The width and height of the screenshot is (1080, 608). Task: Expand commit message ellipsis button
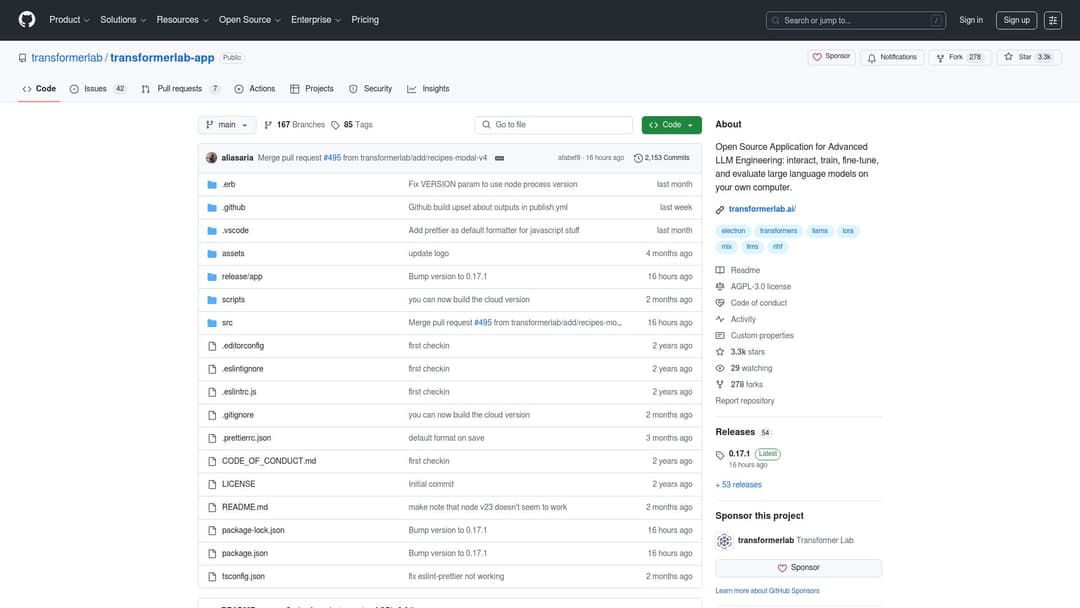pos(499,158)
